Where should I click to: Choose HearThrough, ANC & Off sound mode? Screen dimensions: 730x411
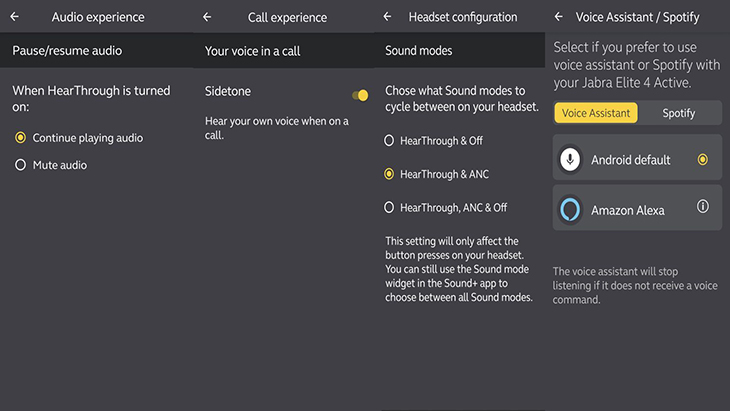tap(446, 208)
